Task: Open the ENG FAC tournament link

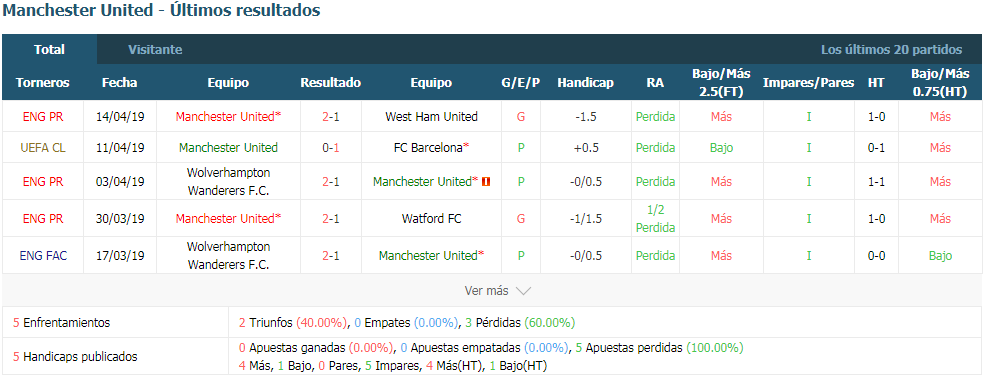Action: 43,256
